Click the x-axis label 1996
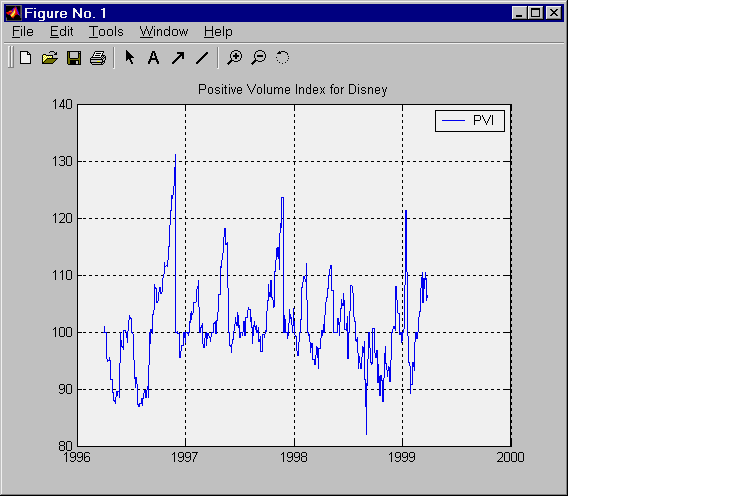This screenshot has height=498, width=740. click(x=77, y=457)
